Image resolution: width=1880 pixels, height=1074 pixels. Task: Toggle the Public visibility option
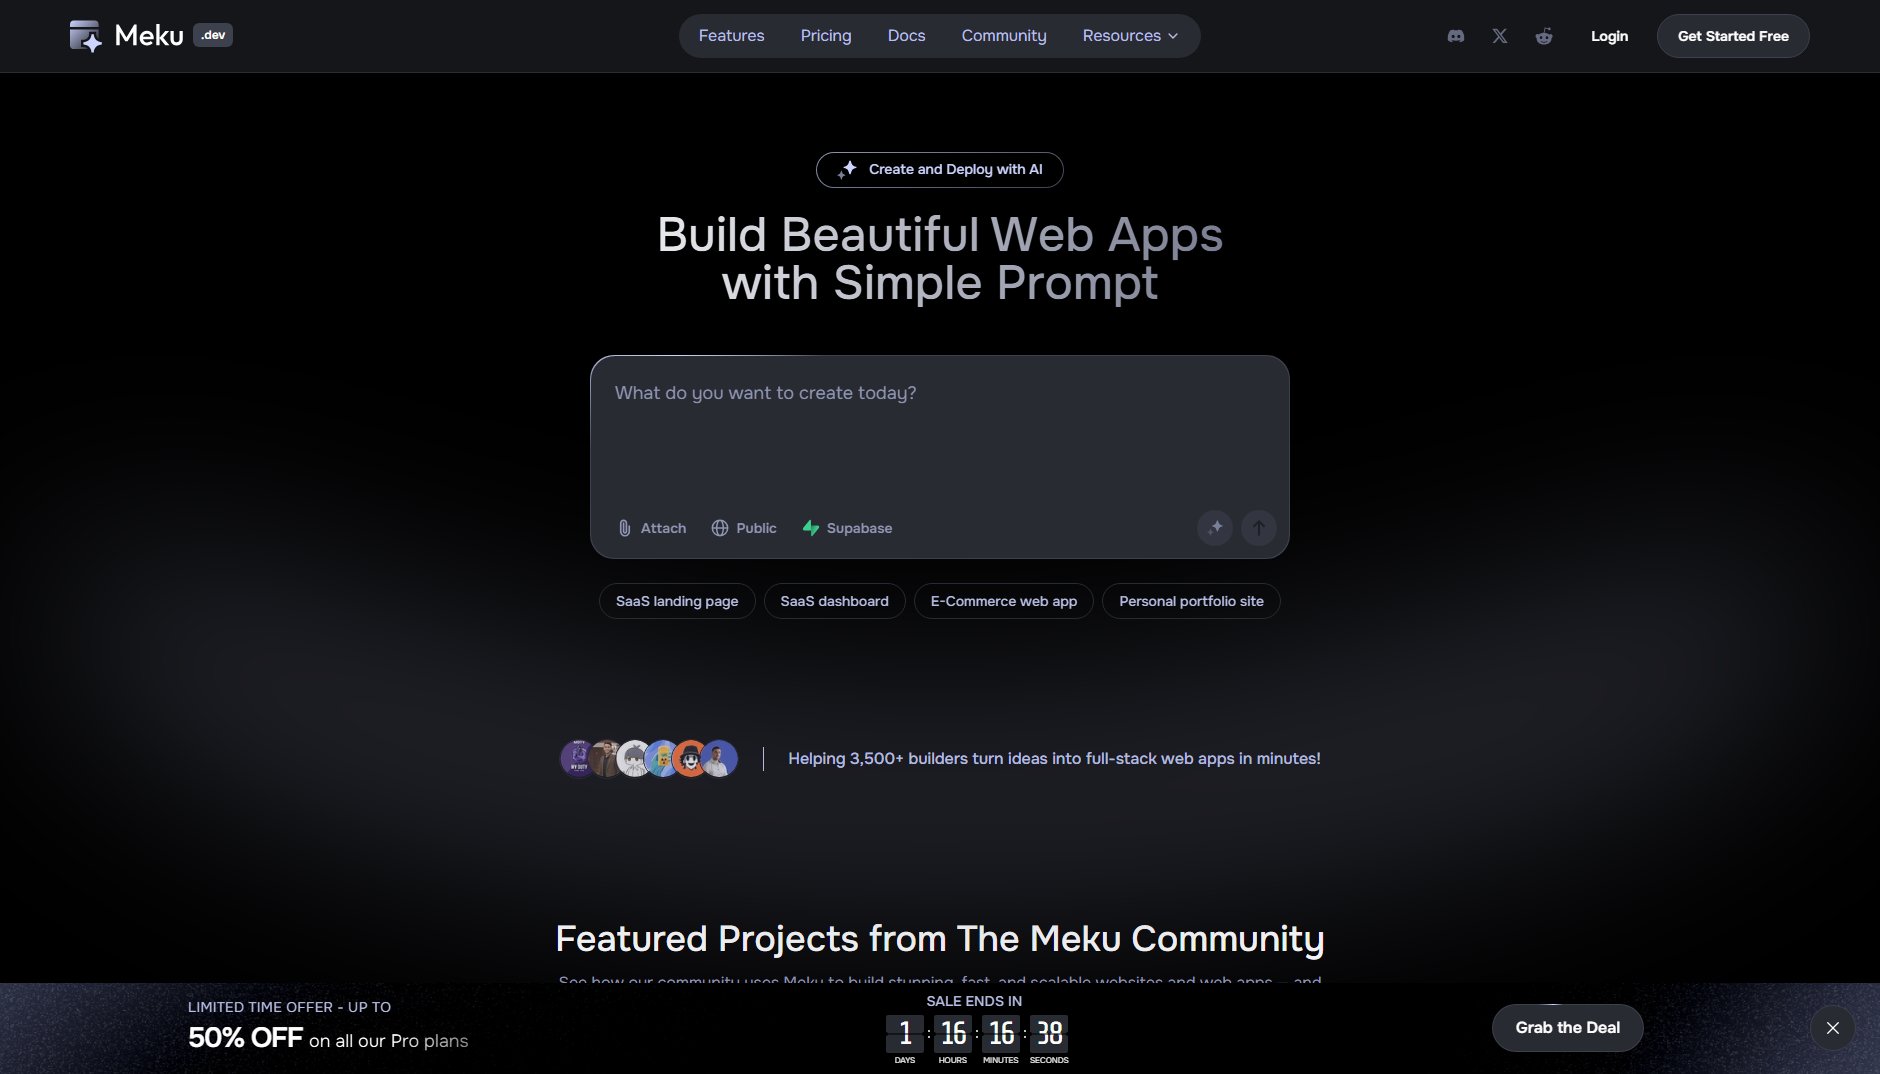tap(744, 528)
